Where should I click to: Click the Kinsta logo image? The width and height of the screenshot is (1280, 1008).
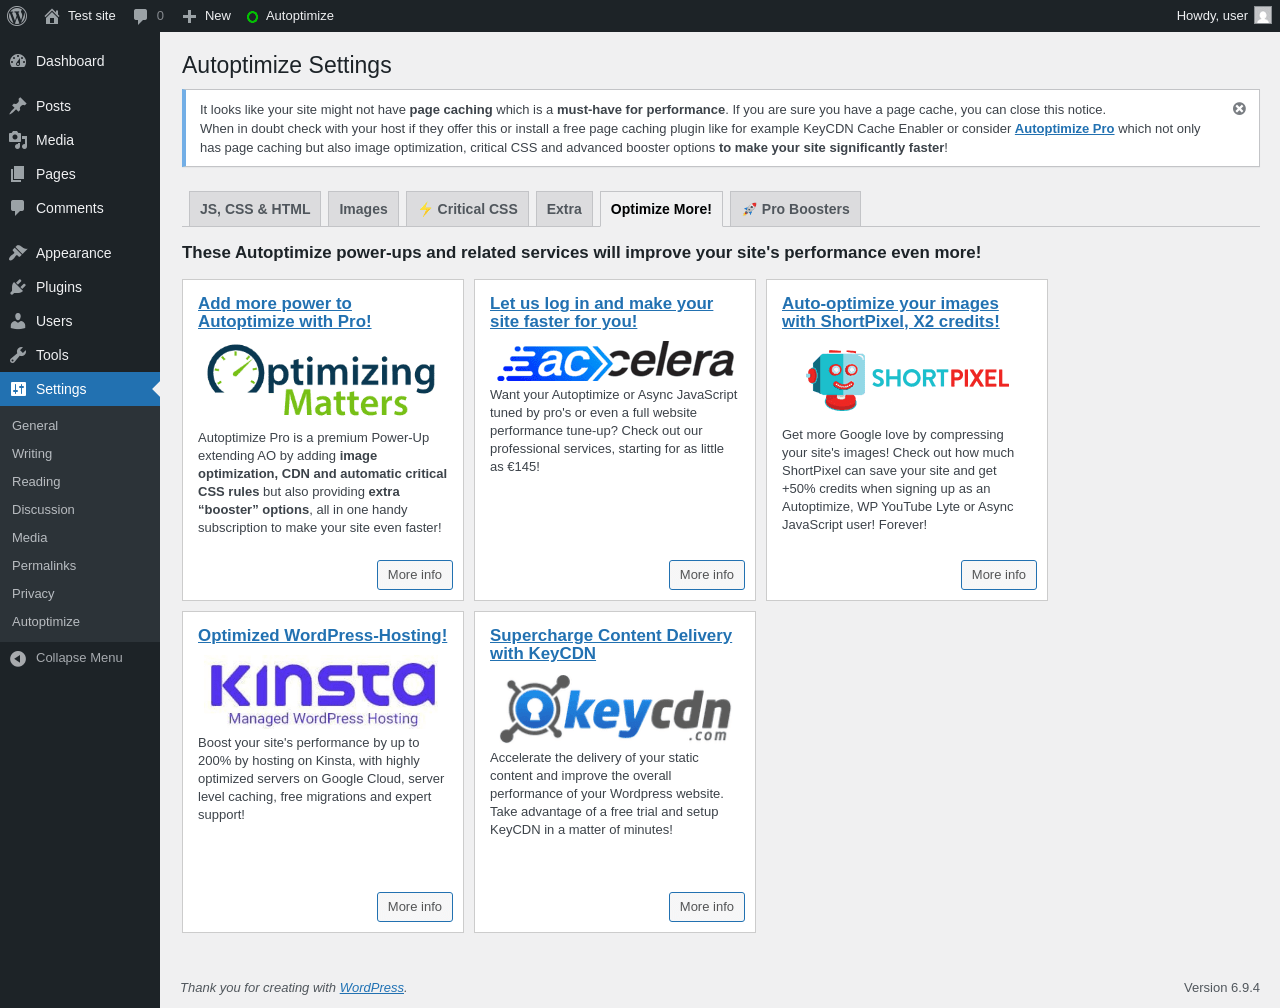[x=322, y=693]
